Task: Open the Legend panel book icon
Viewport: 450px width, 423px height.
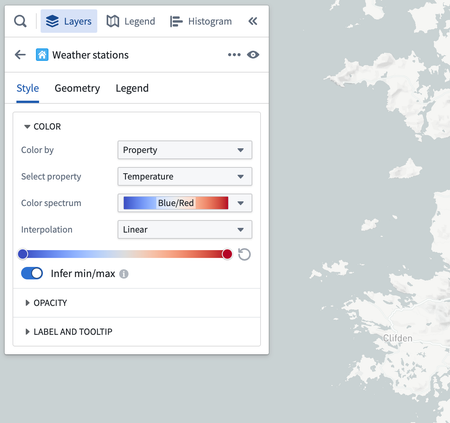Action: (113, 21)
